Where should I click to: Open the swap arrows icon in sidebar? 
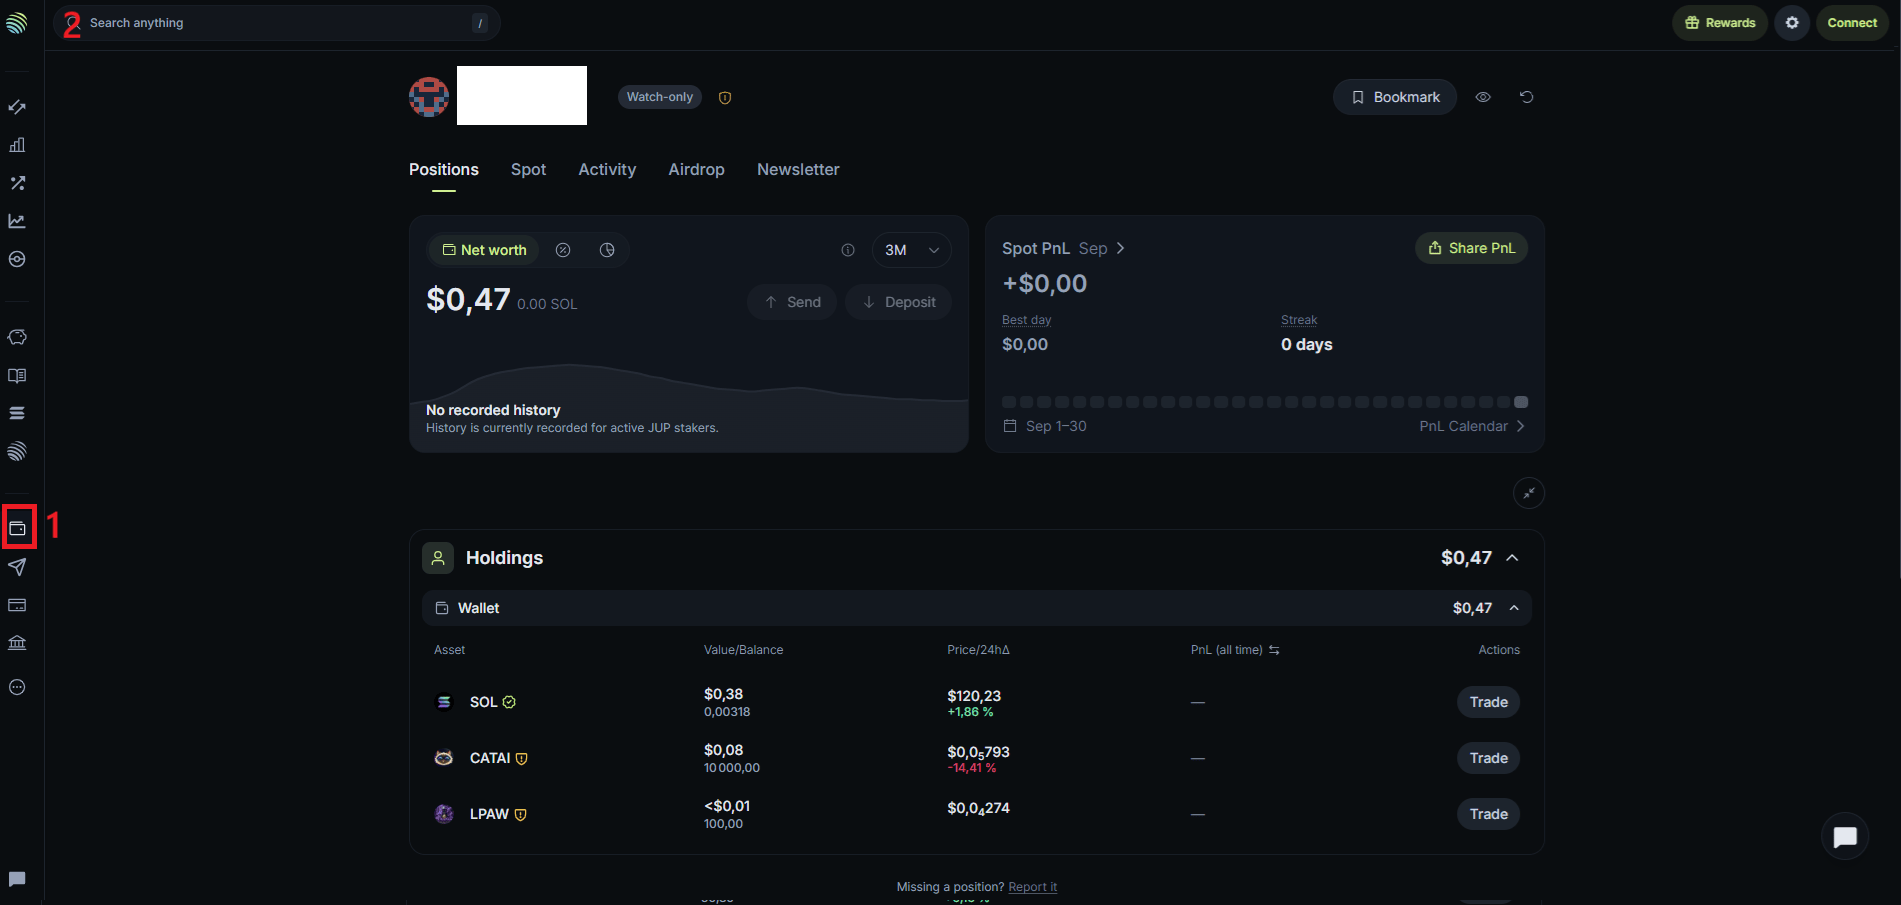click(x=17, y=107)
